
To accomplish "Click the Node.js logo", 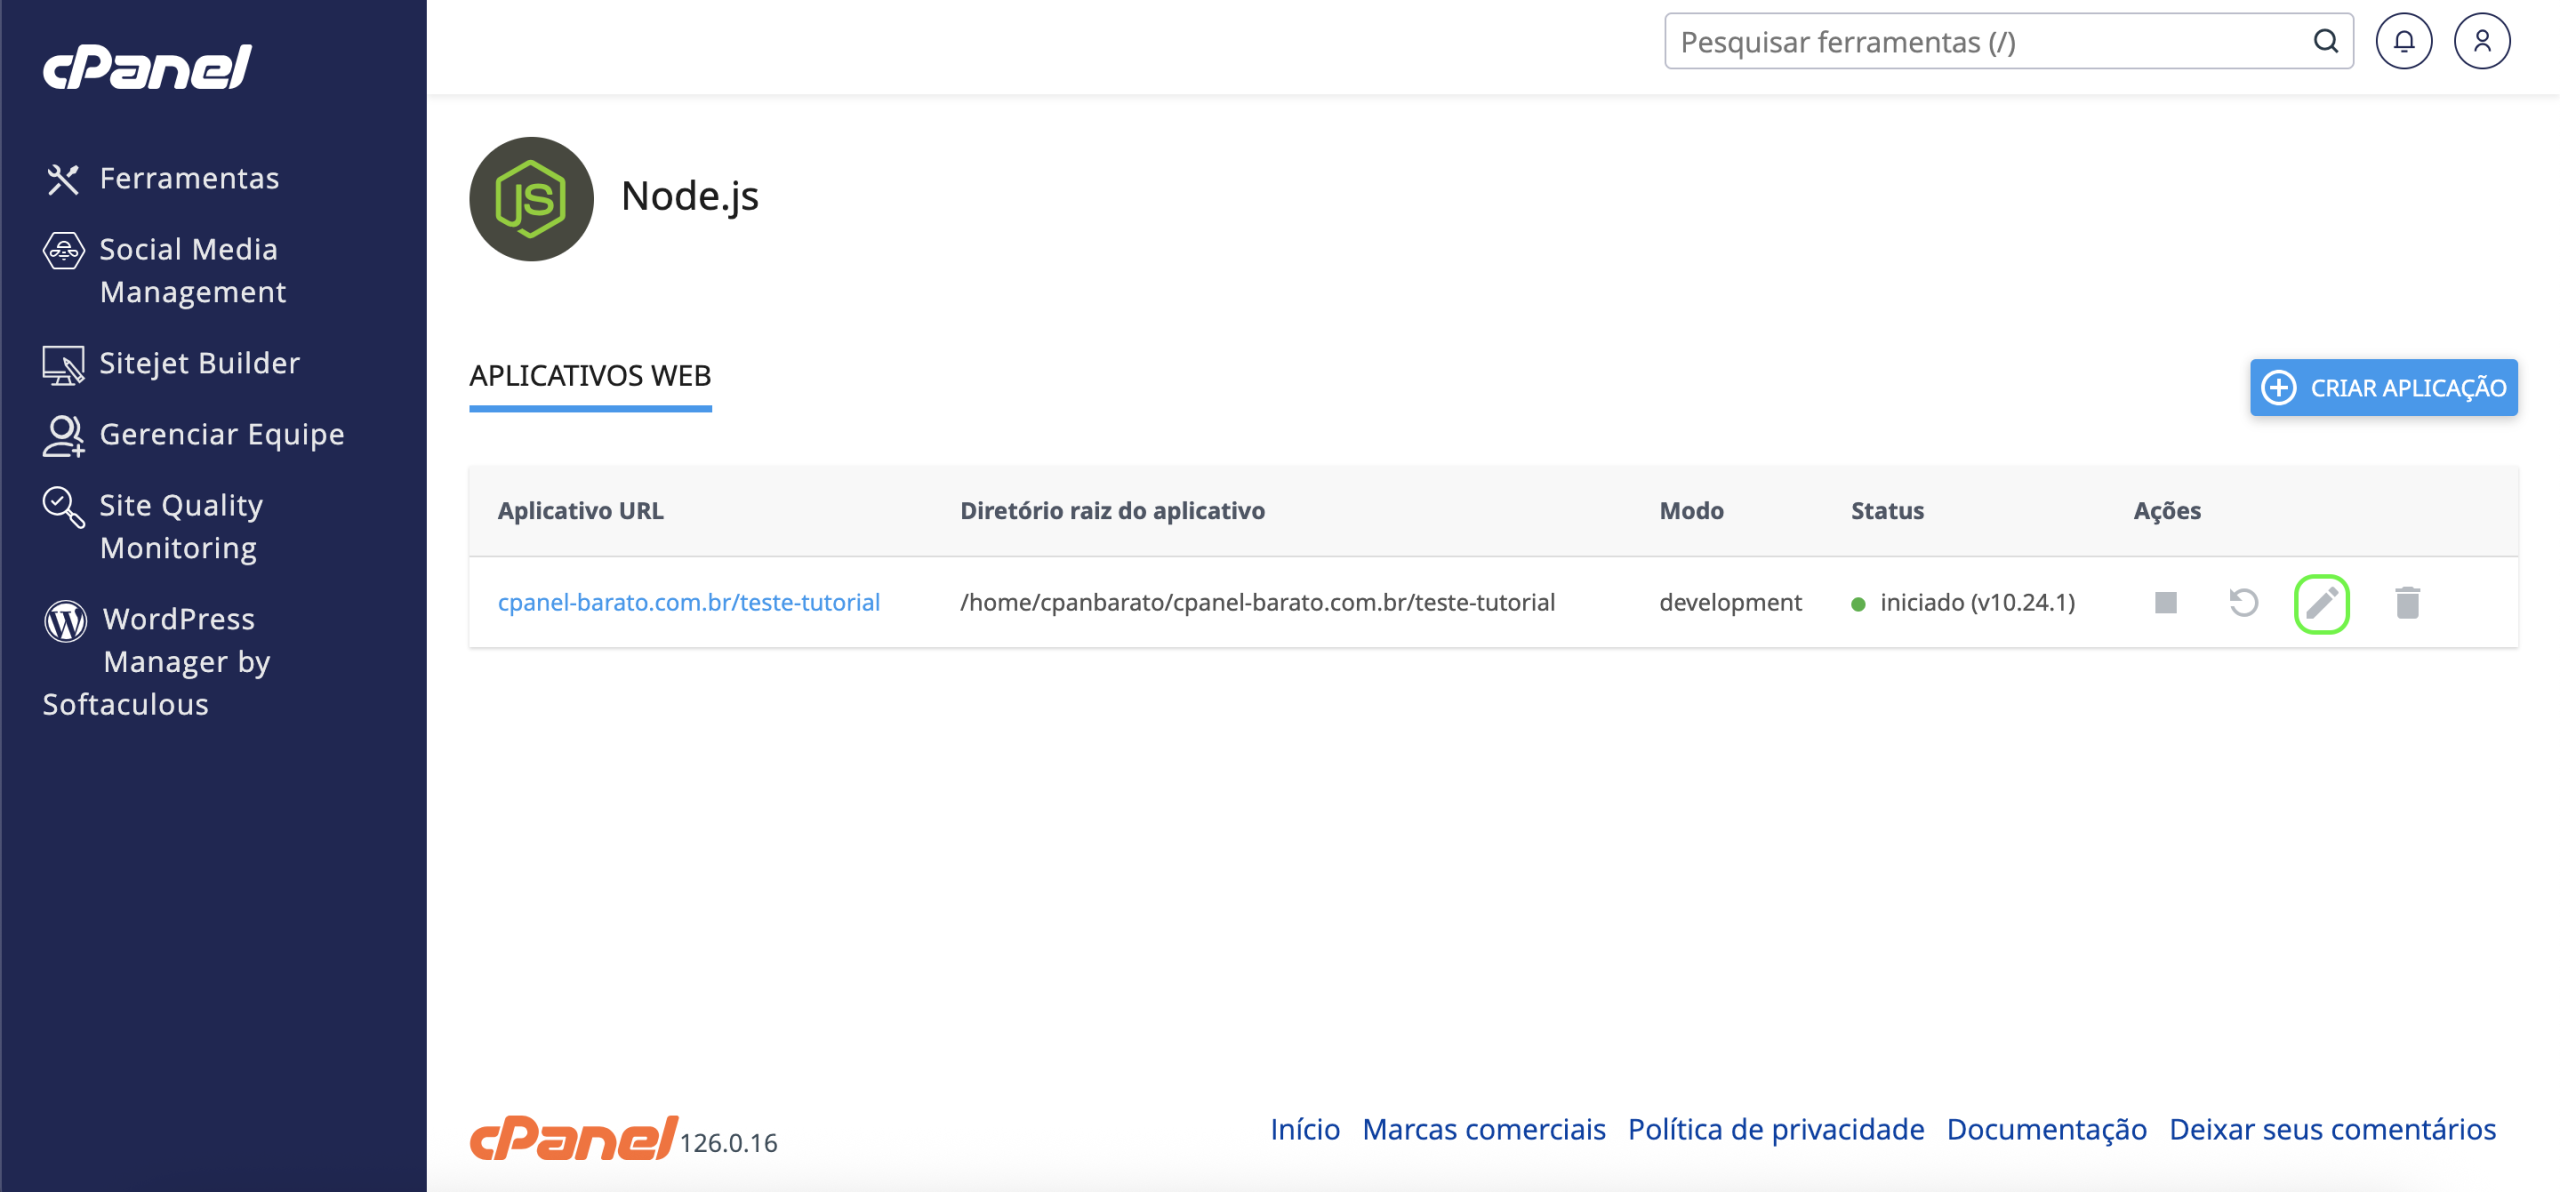I will 531,199.
